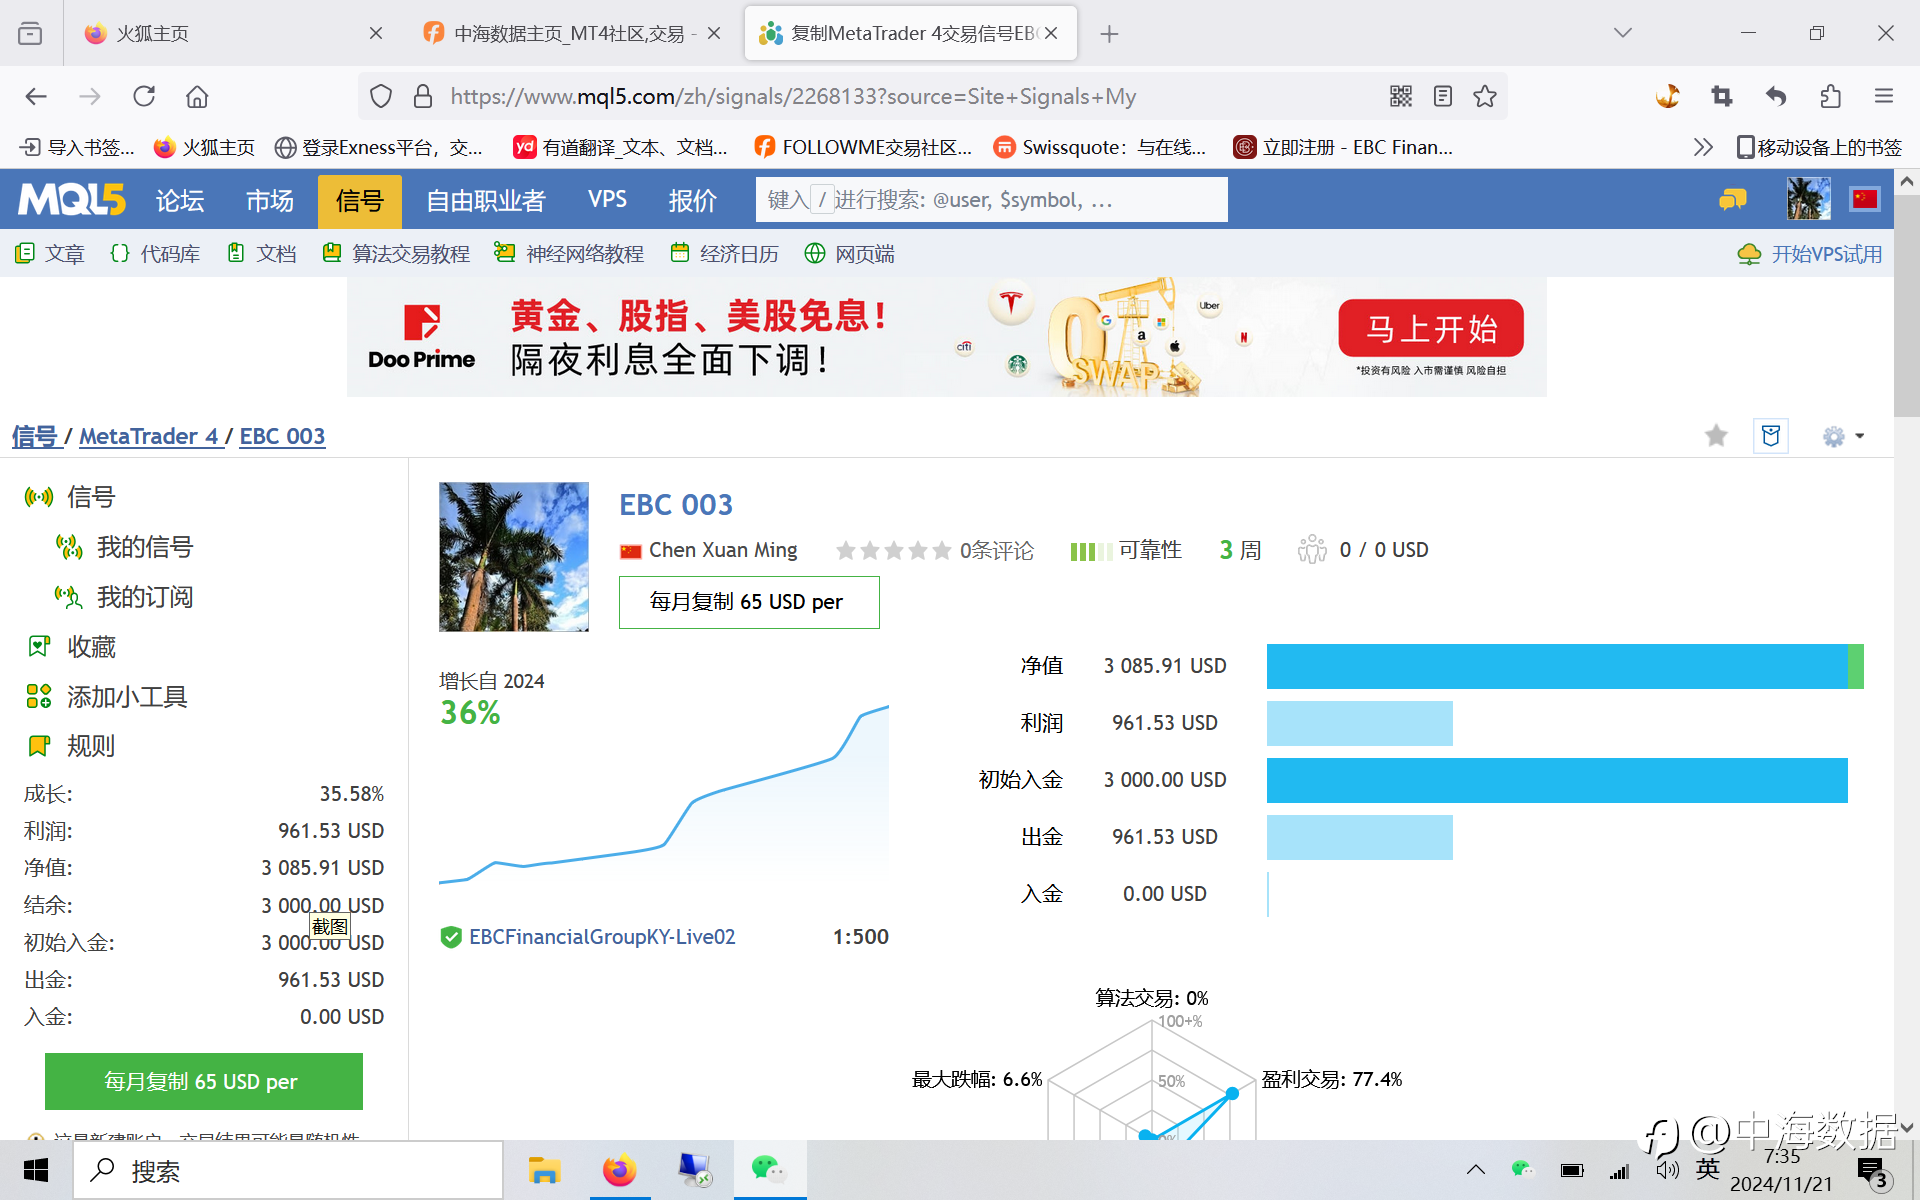Open 论坛 forum menu
The width and height of the screenshot is (1920, 1200).
pos(180,200)
